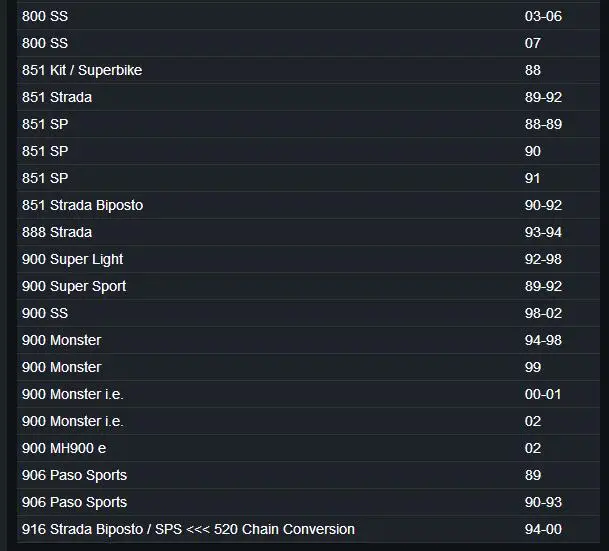The width and height of the screenshot is (609, 551).
Task: Select the 851 Strada Biposto entry
Action: [x=82, y=205]
